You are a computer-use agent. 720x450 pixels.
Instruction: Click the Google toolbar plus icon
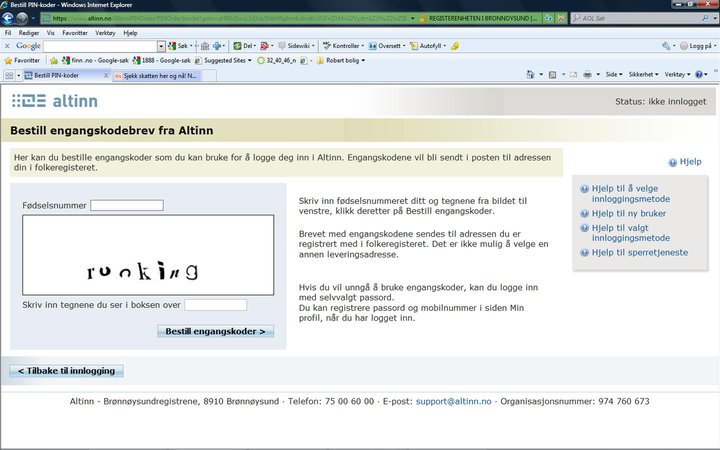[x=216, y=46]
